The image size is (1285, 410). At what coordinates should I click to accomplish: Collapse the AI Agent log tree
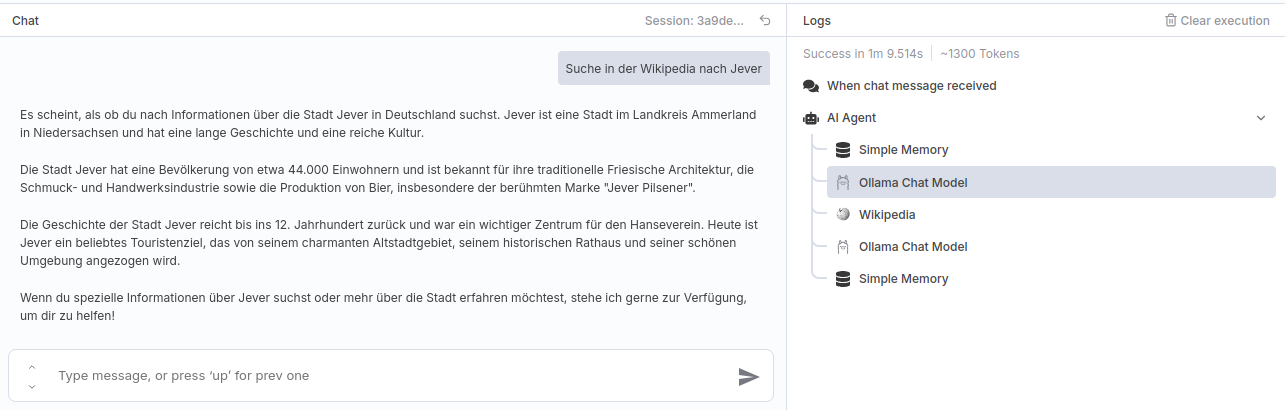[x=1260, y=118]
